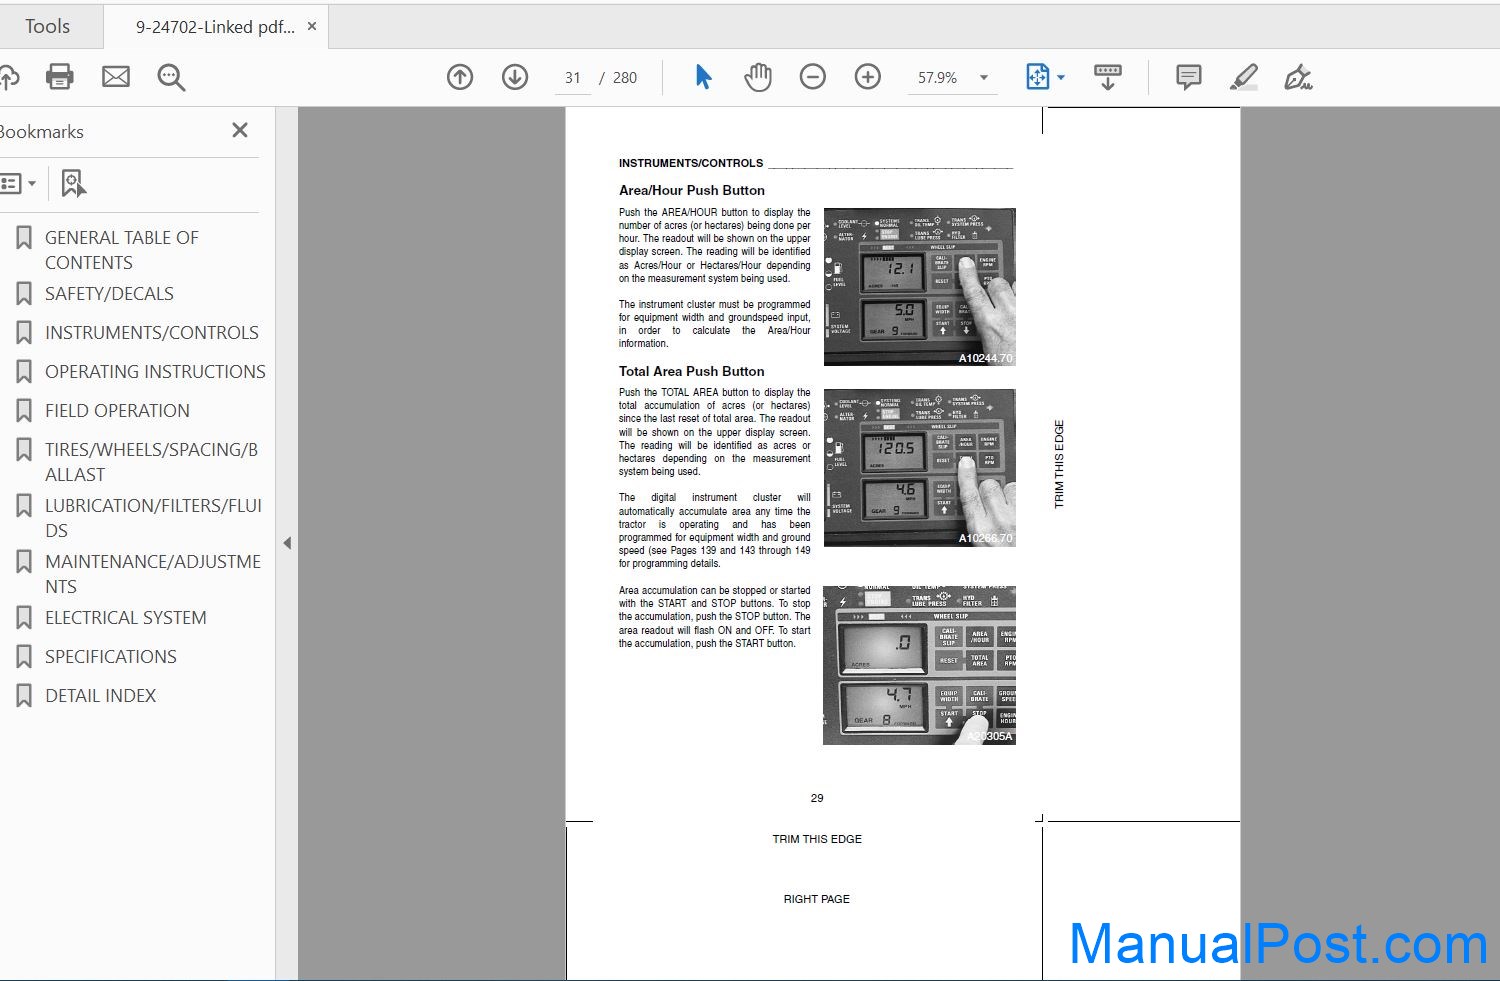1500x981 pixels.
Task: Activate the hand pan tool
Action: click(x=758, y=77)
